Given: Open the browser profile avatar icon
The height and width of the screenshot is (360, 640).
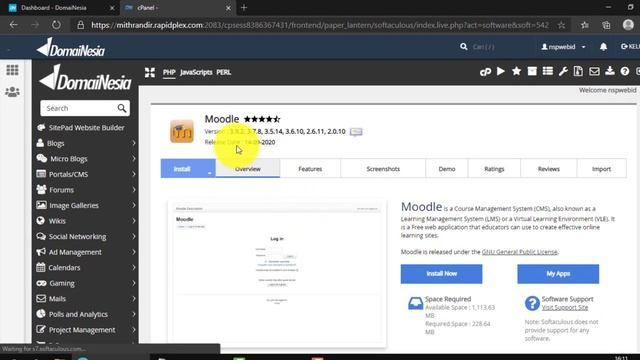Looking at the screenshot, I should pos(628,25).
